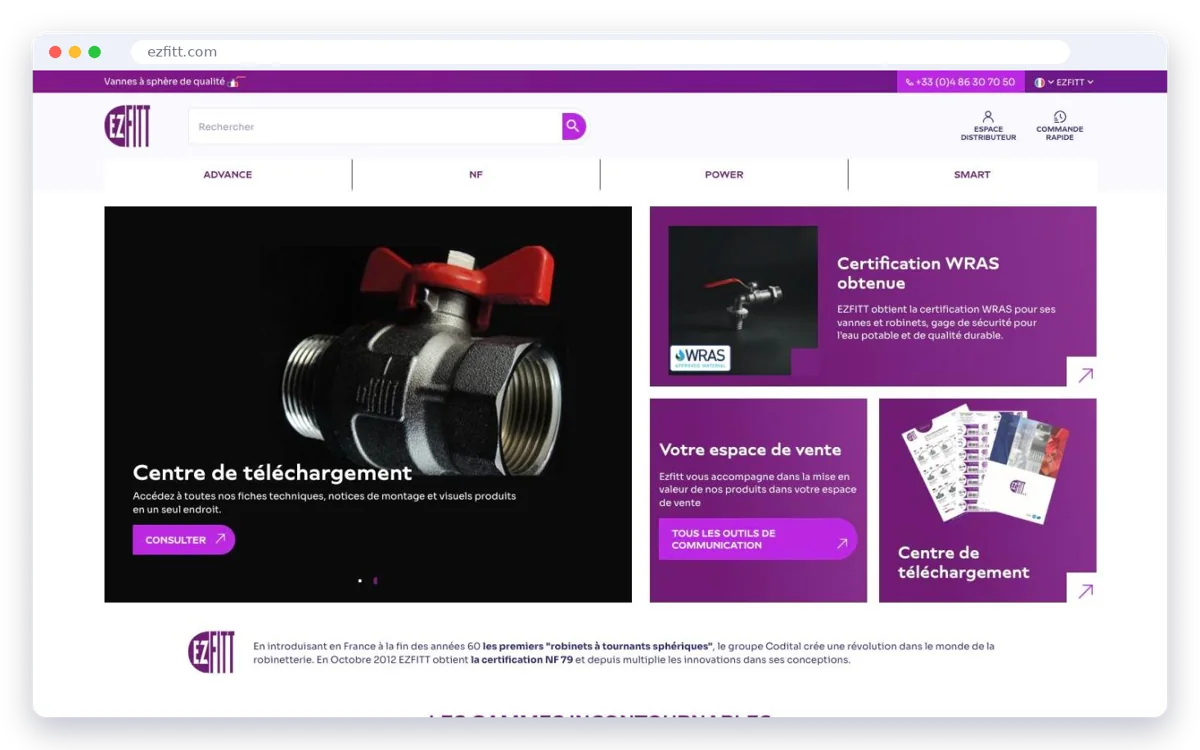Click the yellow minimize window dot
1200x750 pixels.
click(75, 52)
